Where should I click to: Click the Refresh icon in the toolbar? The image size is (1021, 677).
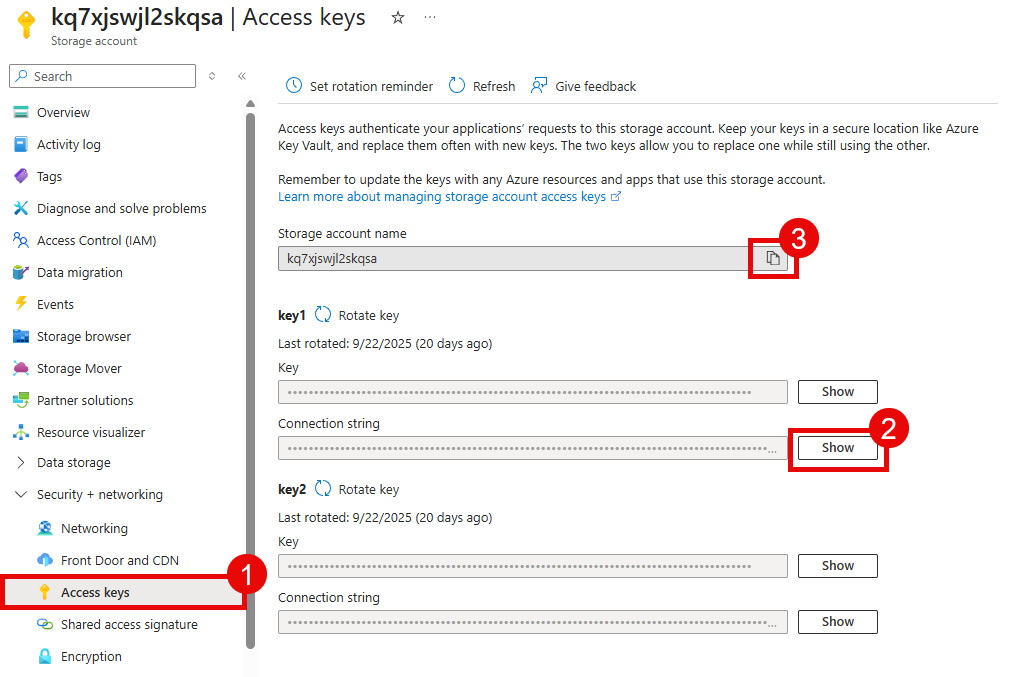(x=456, y=86)
